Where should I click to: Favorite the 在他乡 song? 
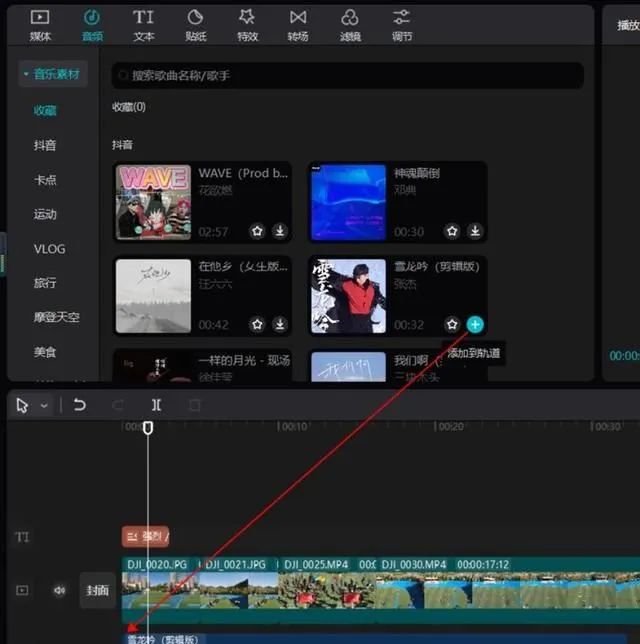[257, 324]
